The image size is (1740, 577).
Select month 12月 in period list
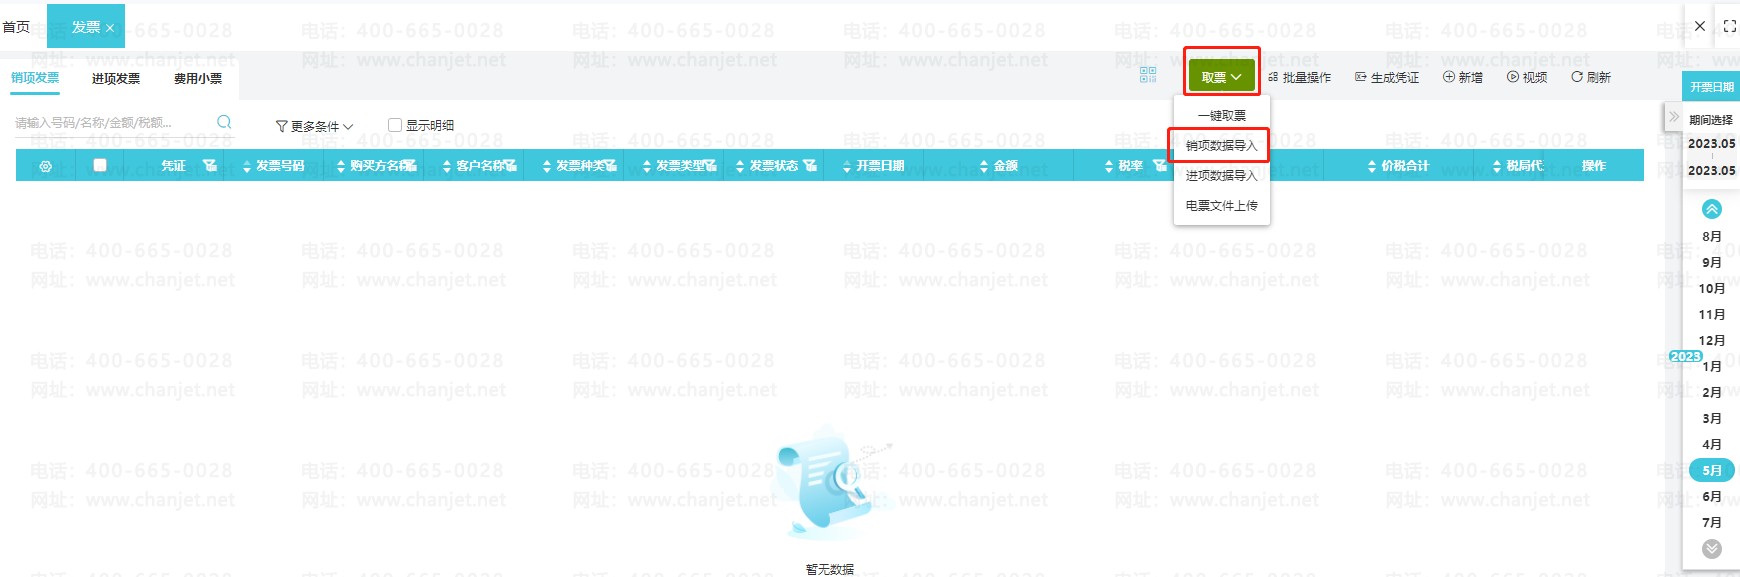click(1712, 340)
